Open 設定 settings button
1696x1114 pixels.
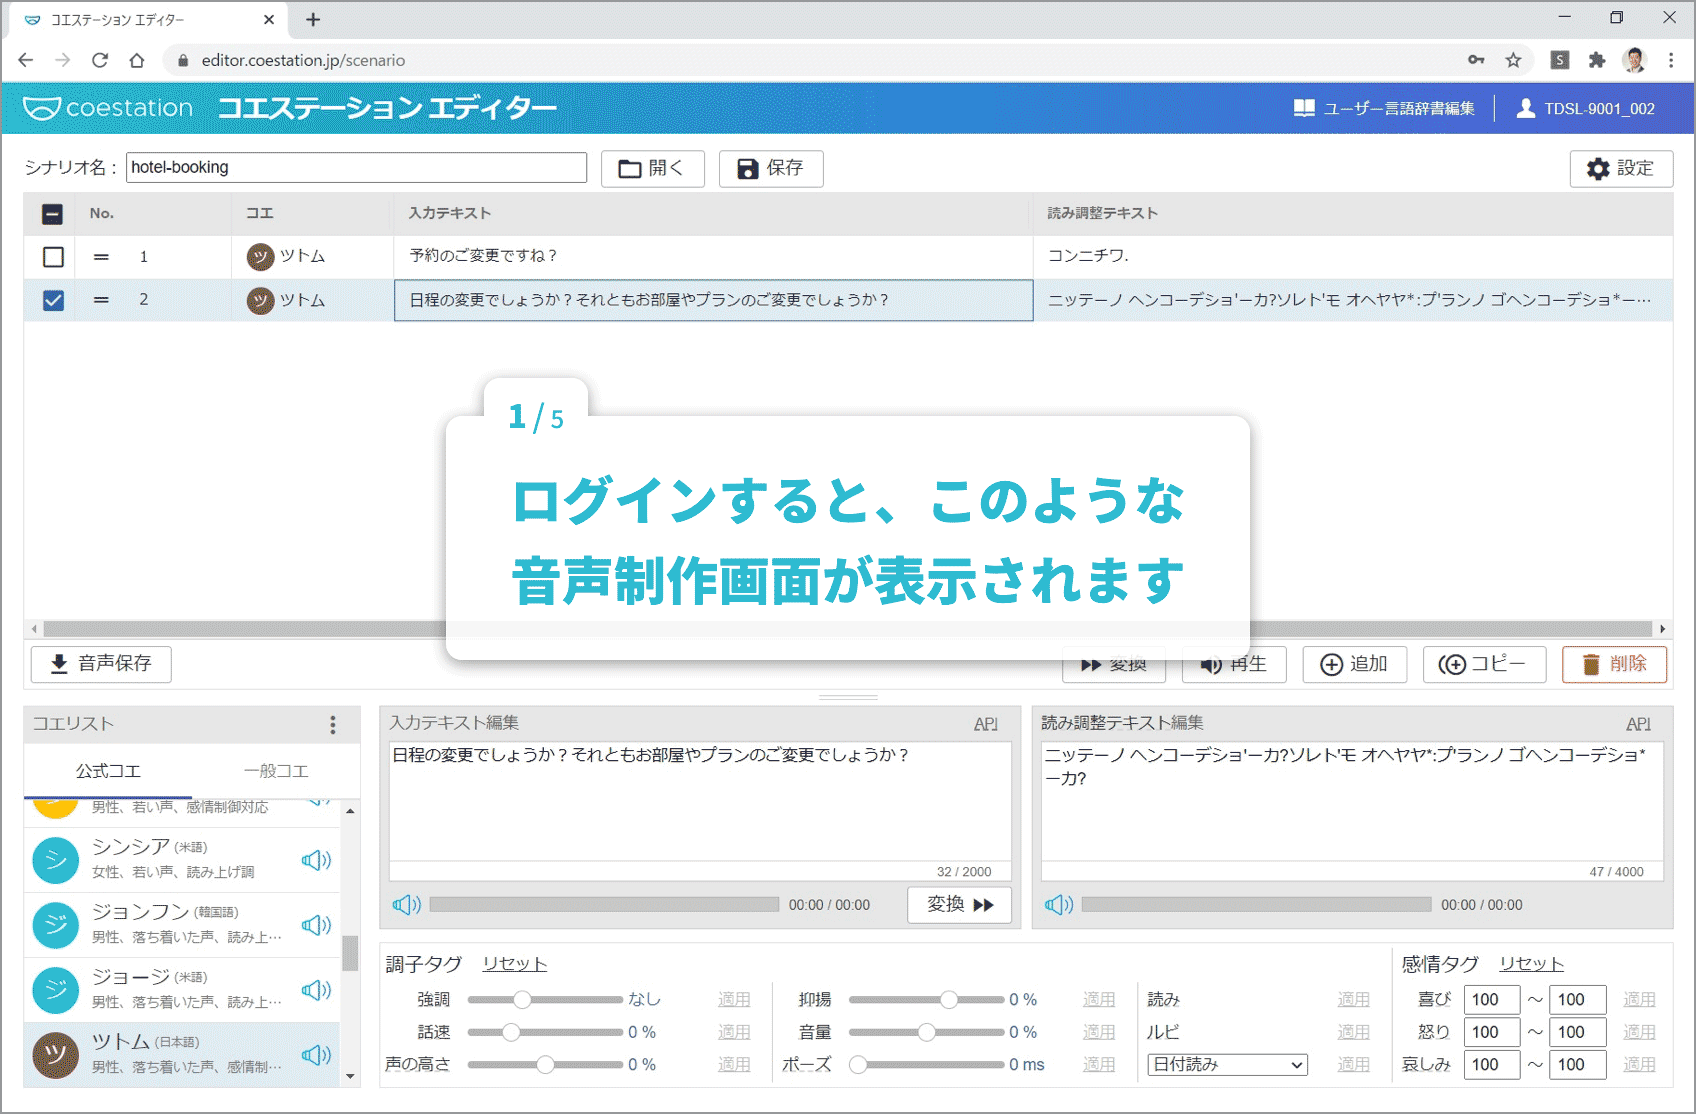click(1621, 168)
